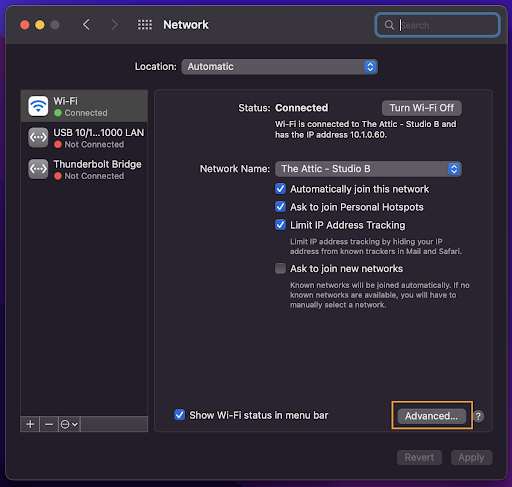The height and width of the screenshot is (487, 512).
Task: Click the Turn Wi-Fi Off button
Action: point(422,108)
